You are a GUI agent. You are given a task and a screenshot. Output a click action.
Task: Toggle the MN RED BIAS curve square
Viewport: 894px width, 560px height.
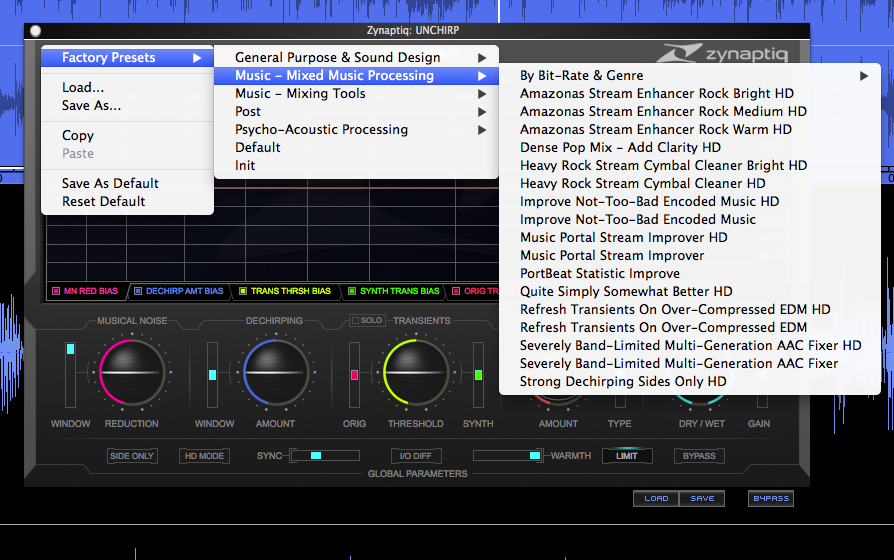point(56,291)
